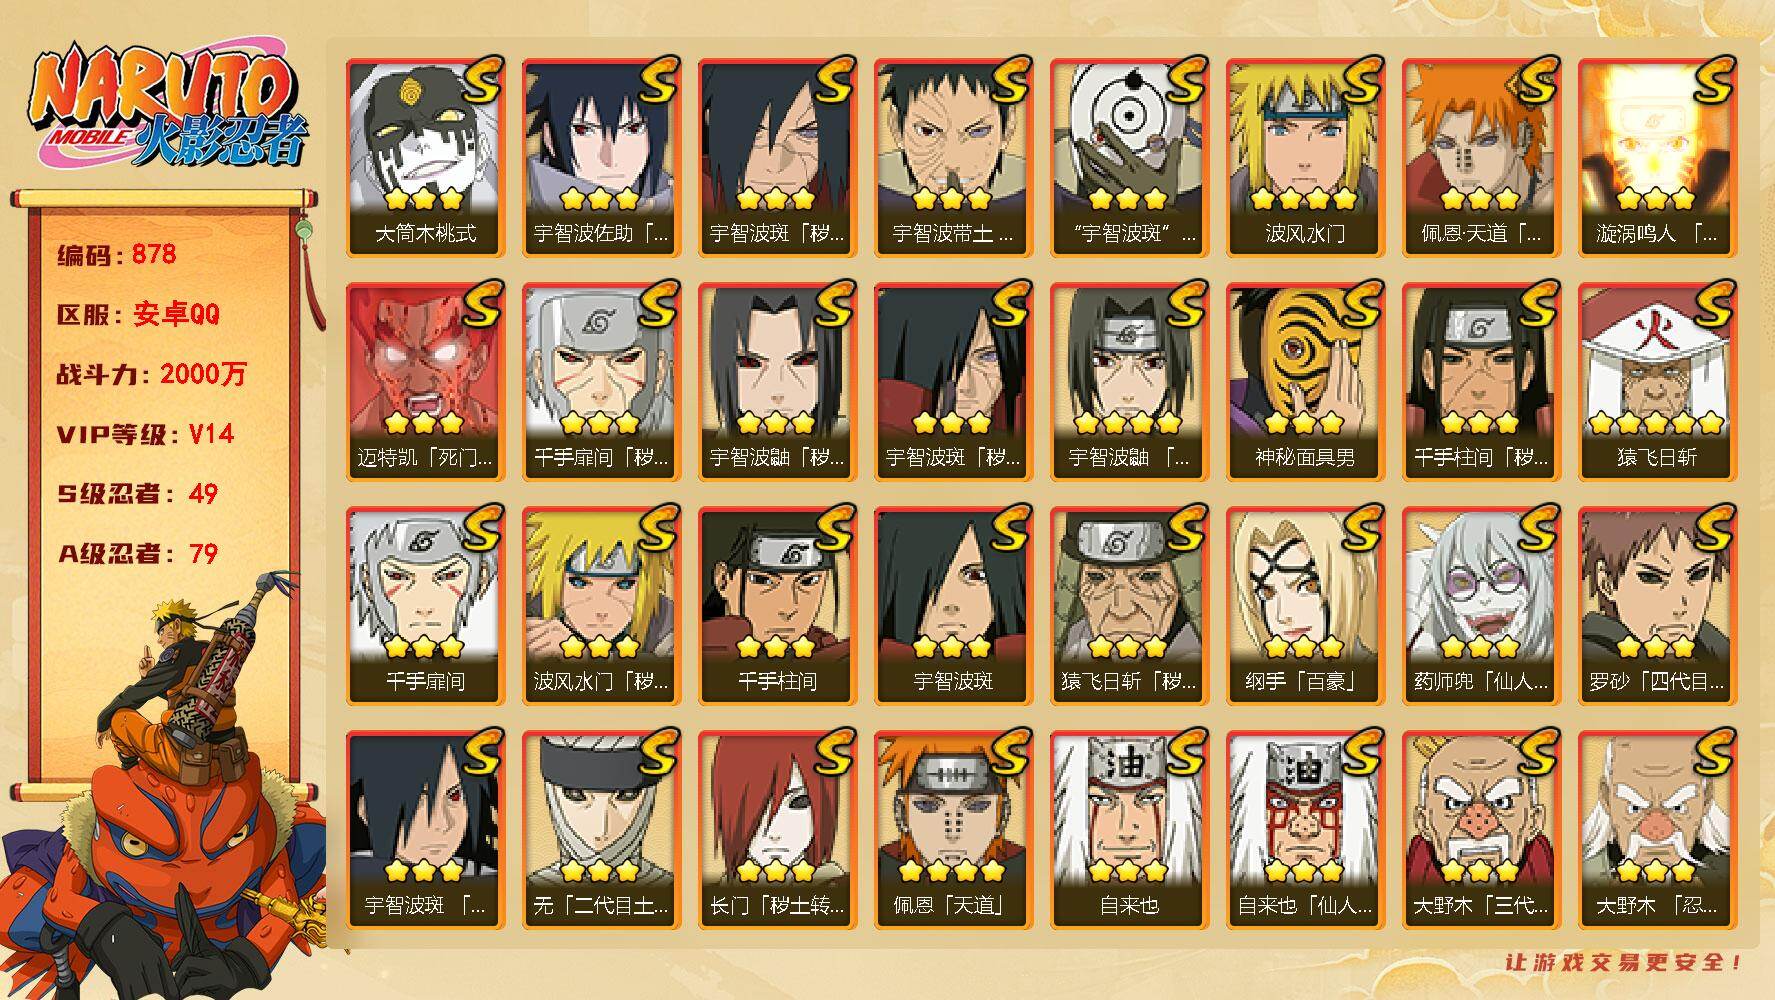Open the 波风水门 card in top row
This screenshot has height=1000, width=1775.
1306,158
